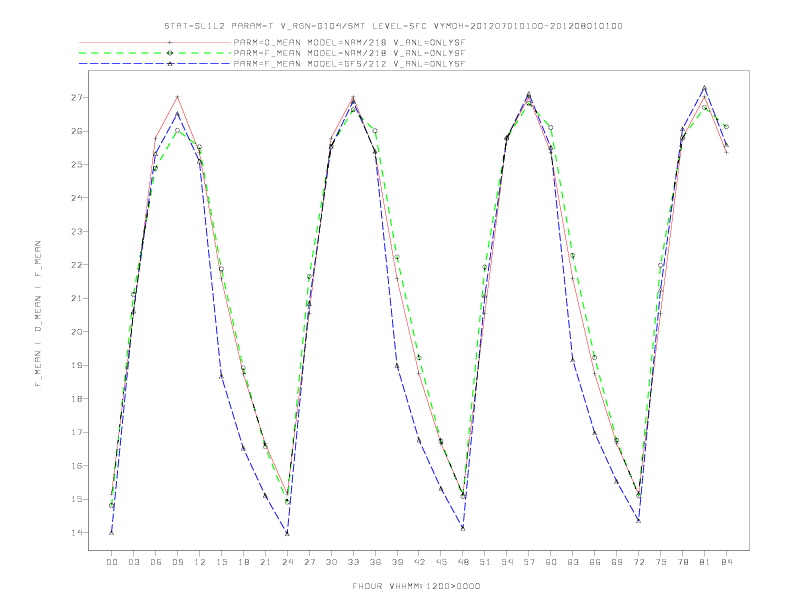Image resolution: width=792 pixels, height=612 pixels.
Task: Click y-axis tick label 19
Action: [x=77, y=365]
